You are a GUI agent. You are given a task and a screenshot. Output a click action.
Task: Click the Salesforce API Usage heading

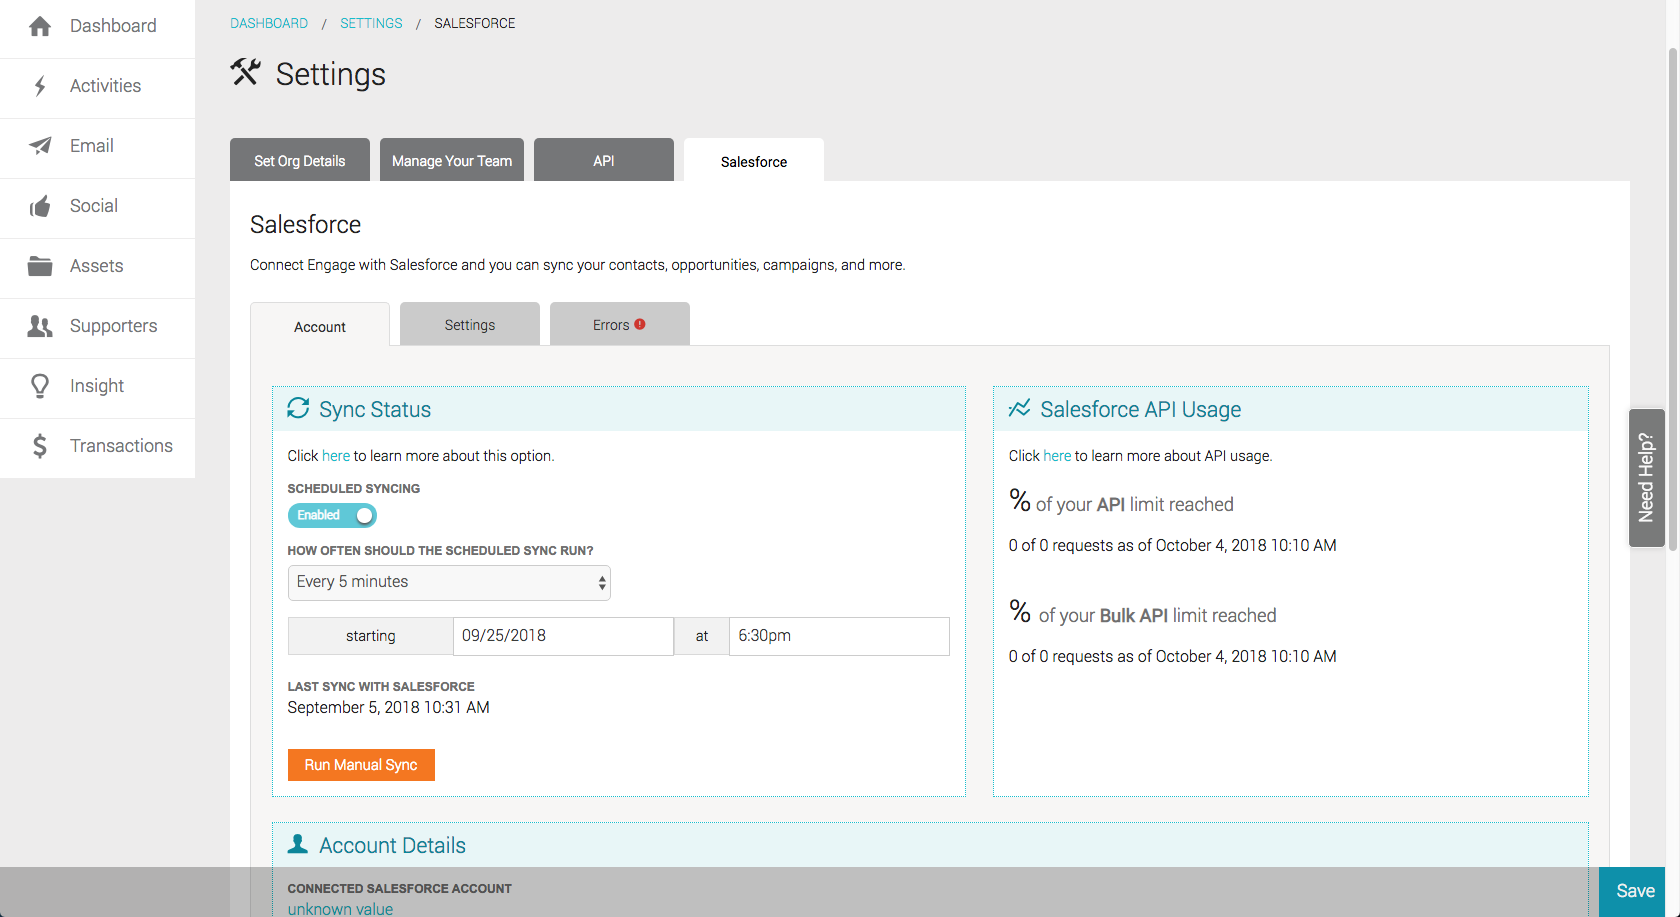1140,409
